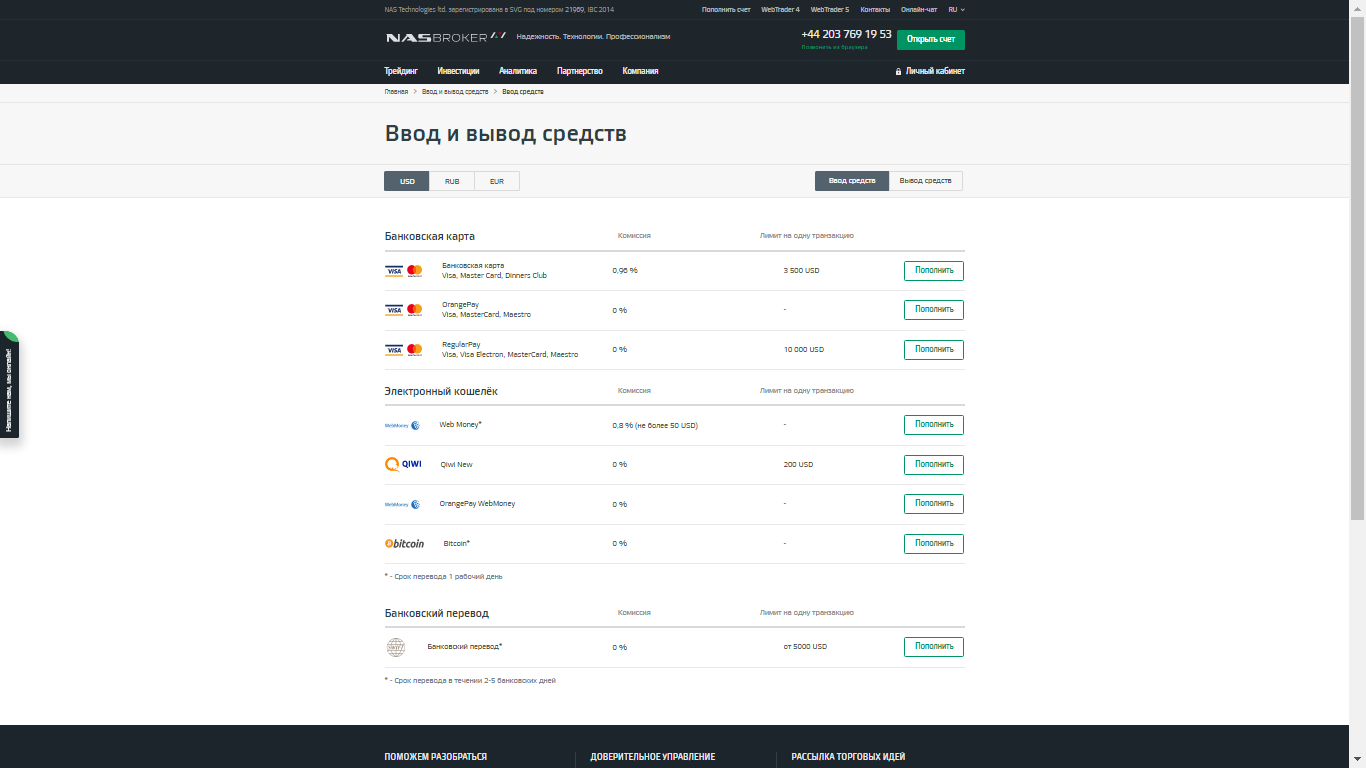Image resolution: width=1366 pixels, height=768 pixels.
Task: Click card icons in the OrangePay Visa row
Action: tap(404, 310)
